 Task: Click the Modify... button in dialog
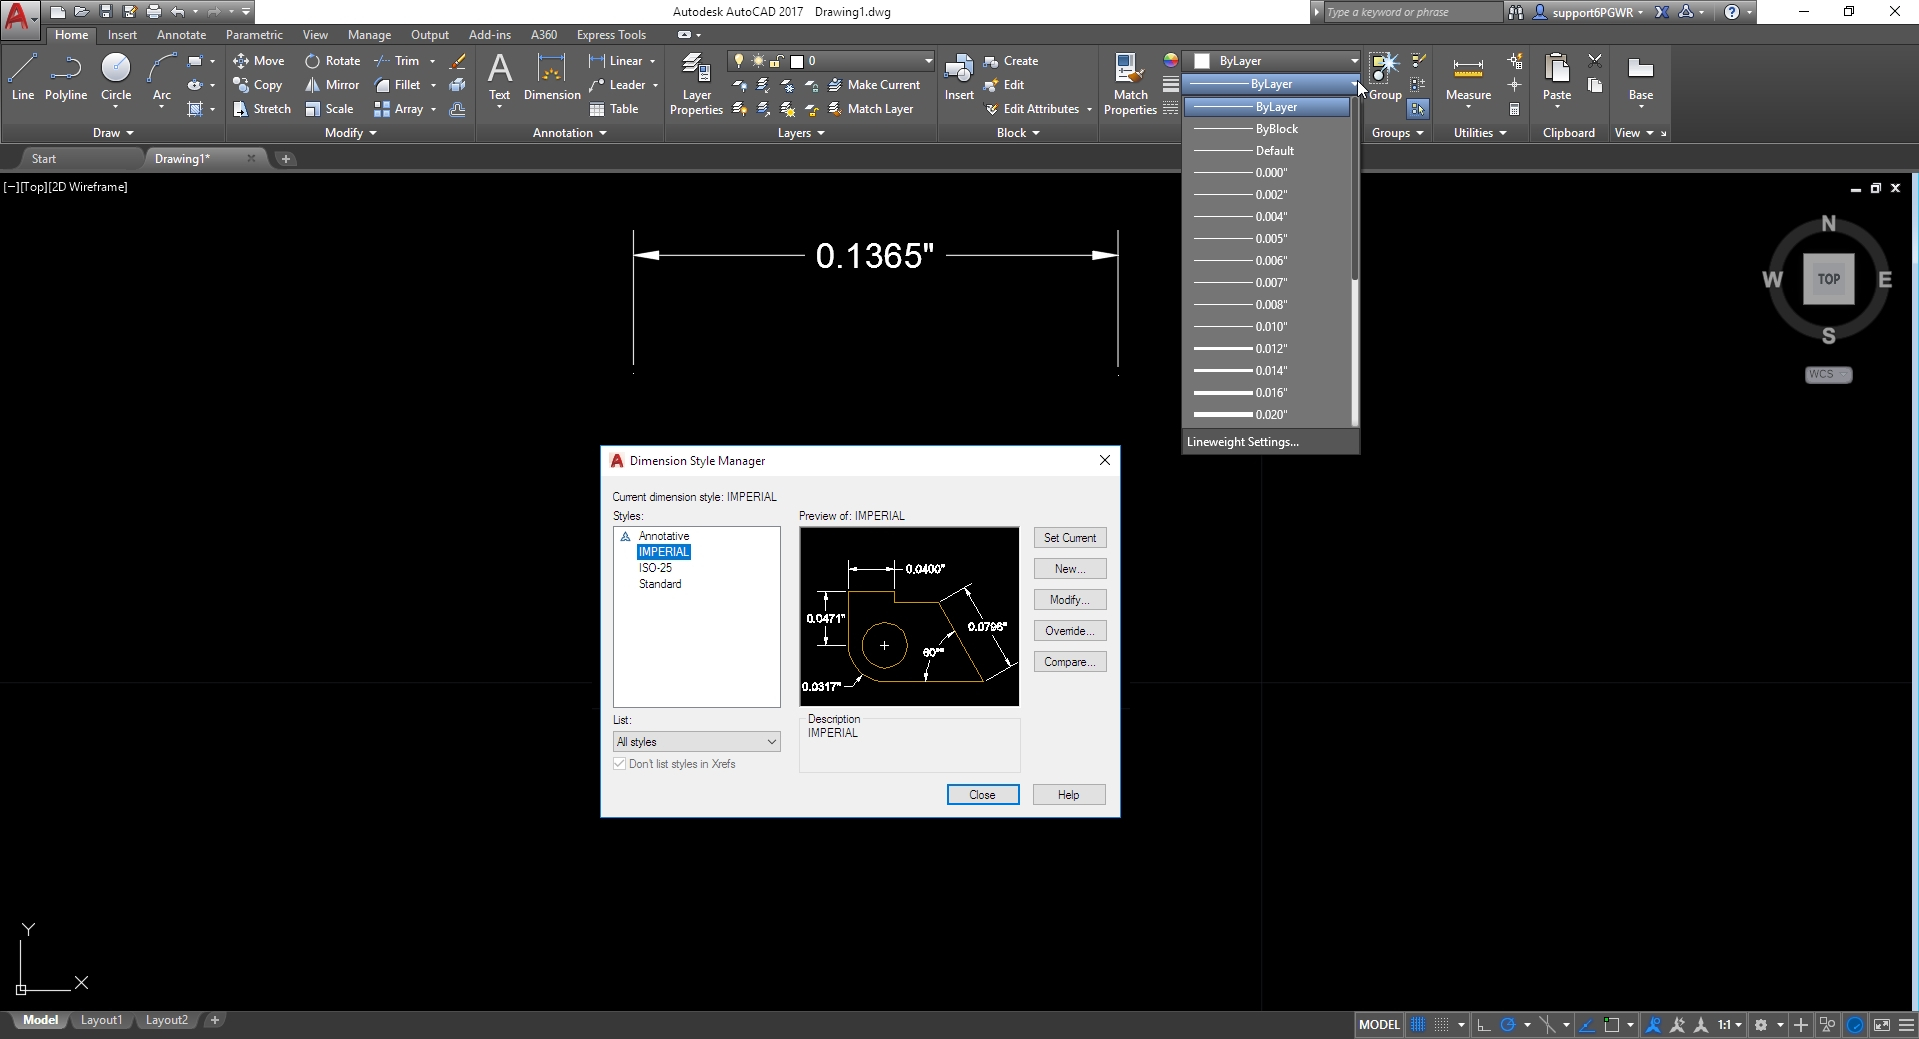(x=1069, y=600)
